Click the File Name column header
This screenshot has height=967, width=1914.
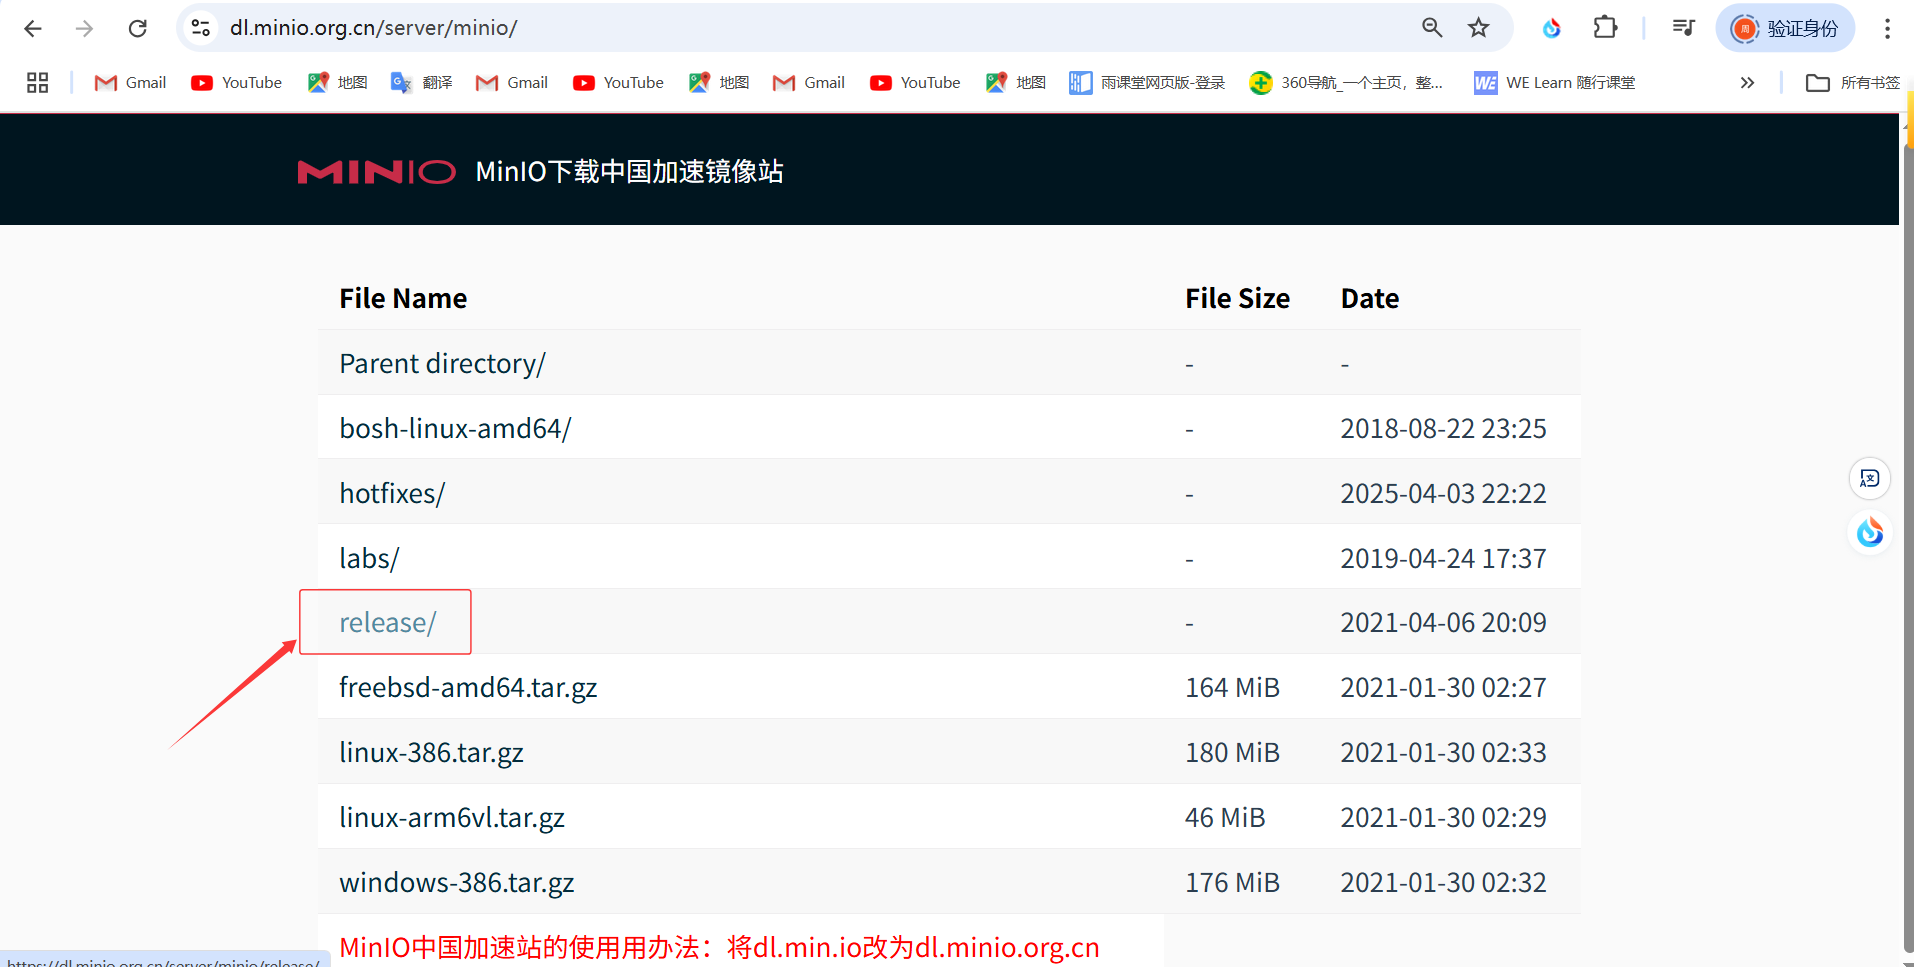pyautogui.click(x=403, y=298)
